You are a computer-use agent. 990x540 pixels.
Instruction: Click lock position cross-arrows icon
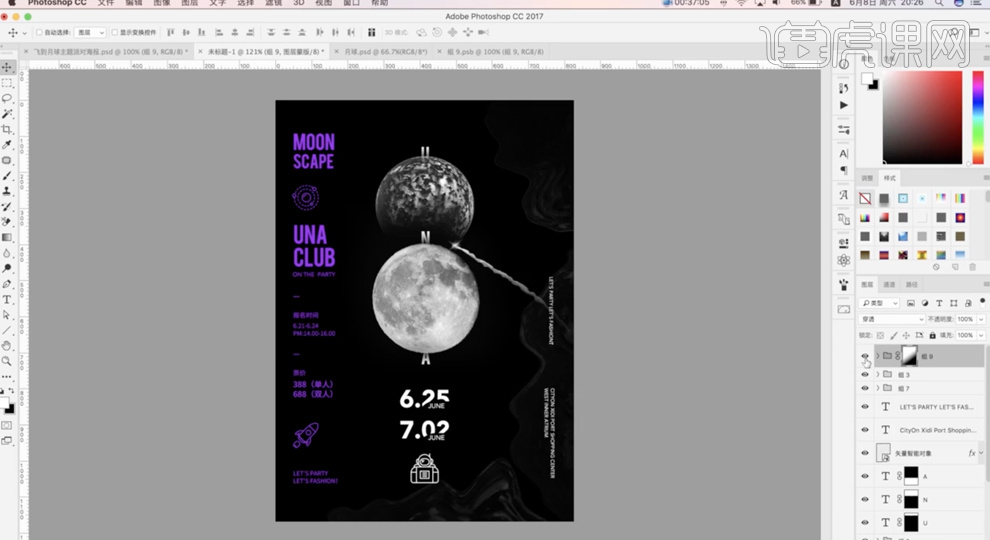(906, 335)
